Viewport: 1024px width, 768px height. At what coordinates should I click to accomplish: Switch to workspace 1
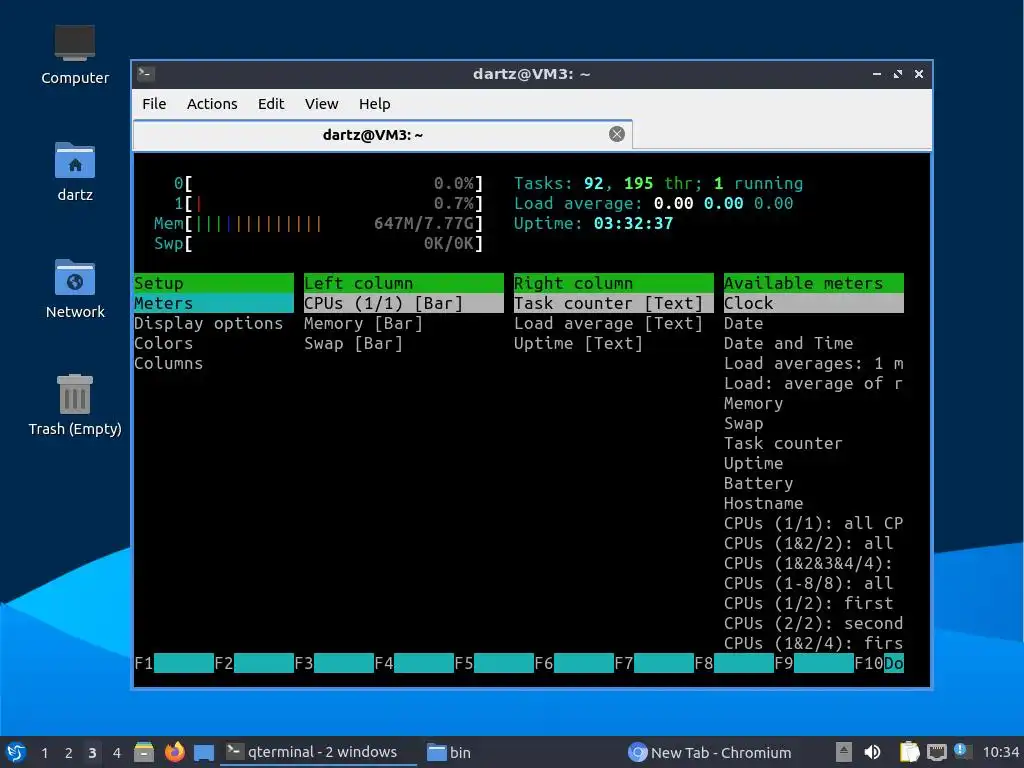tap(44, 753)
